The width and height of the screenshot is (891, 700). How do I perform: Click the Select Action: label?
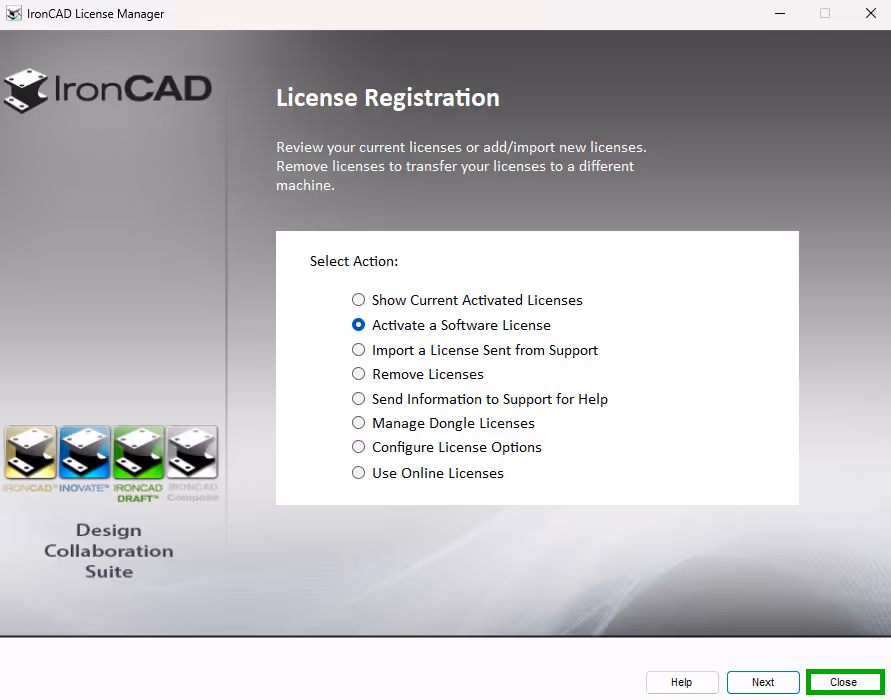pos(354,261)
